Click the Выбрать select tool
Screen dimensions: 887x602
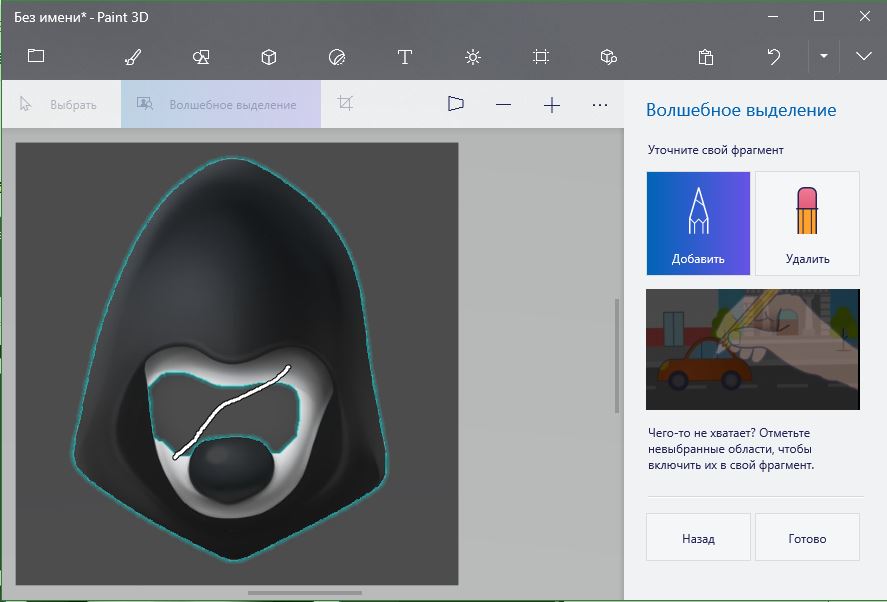(x=61, y=104)
